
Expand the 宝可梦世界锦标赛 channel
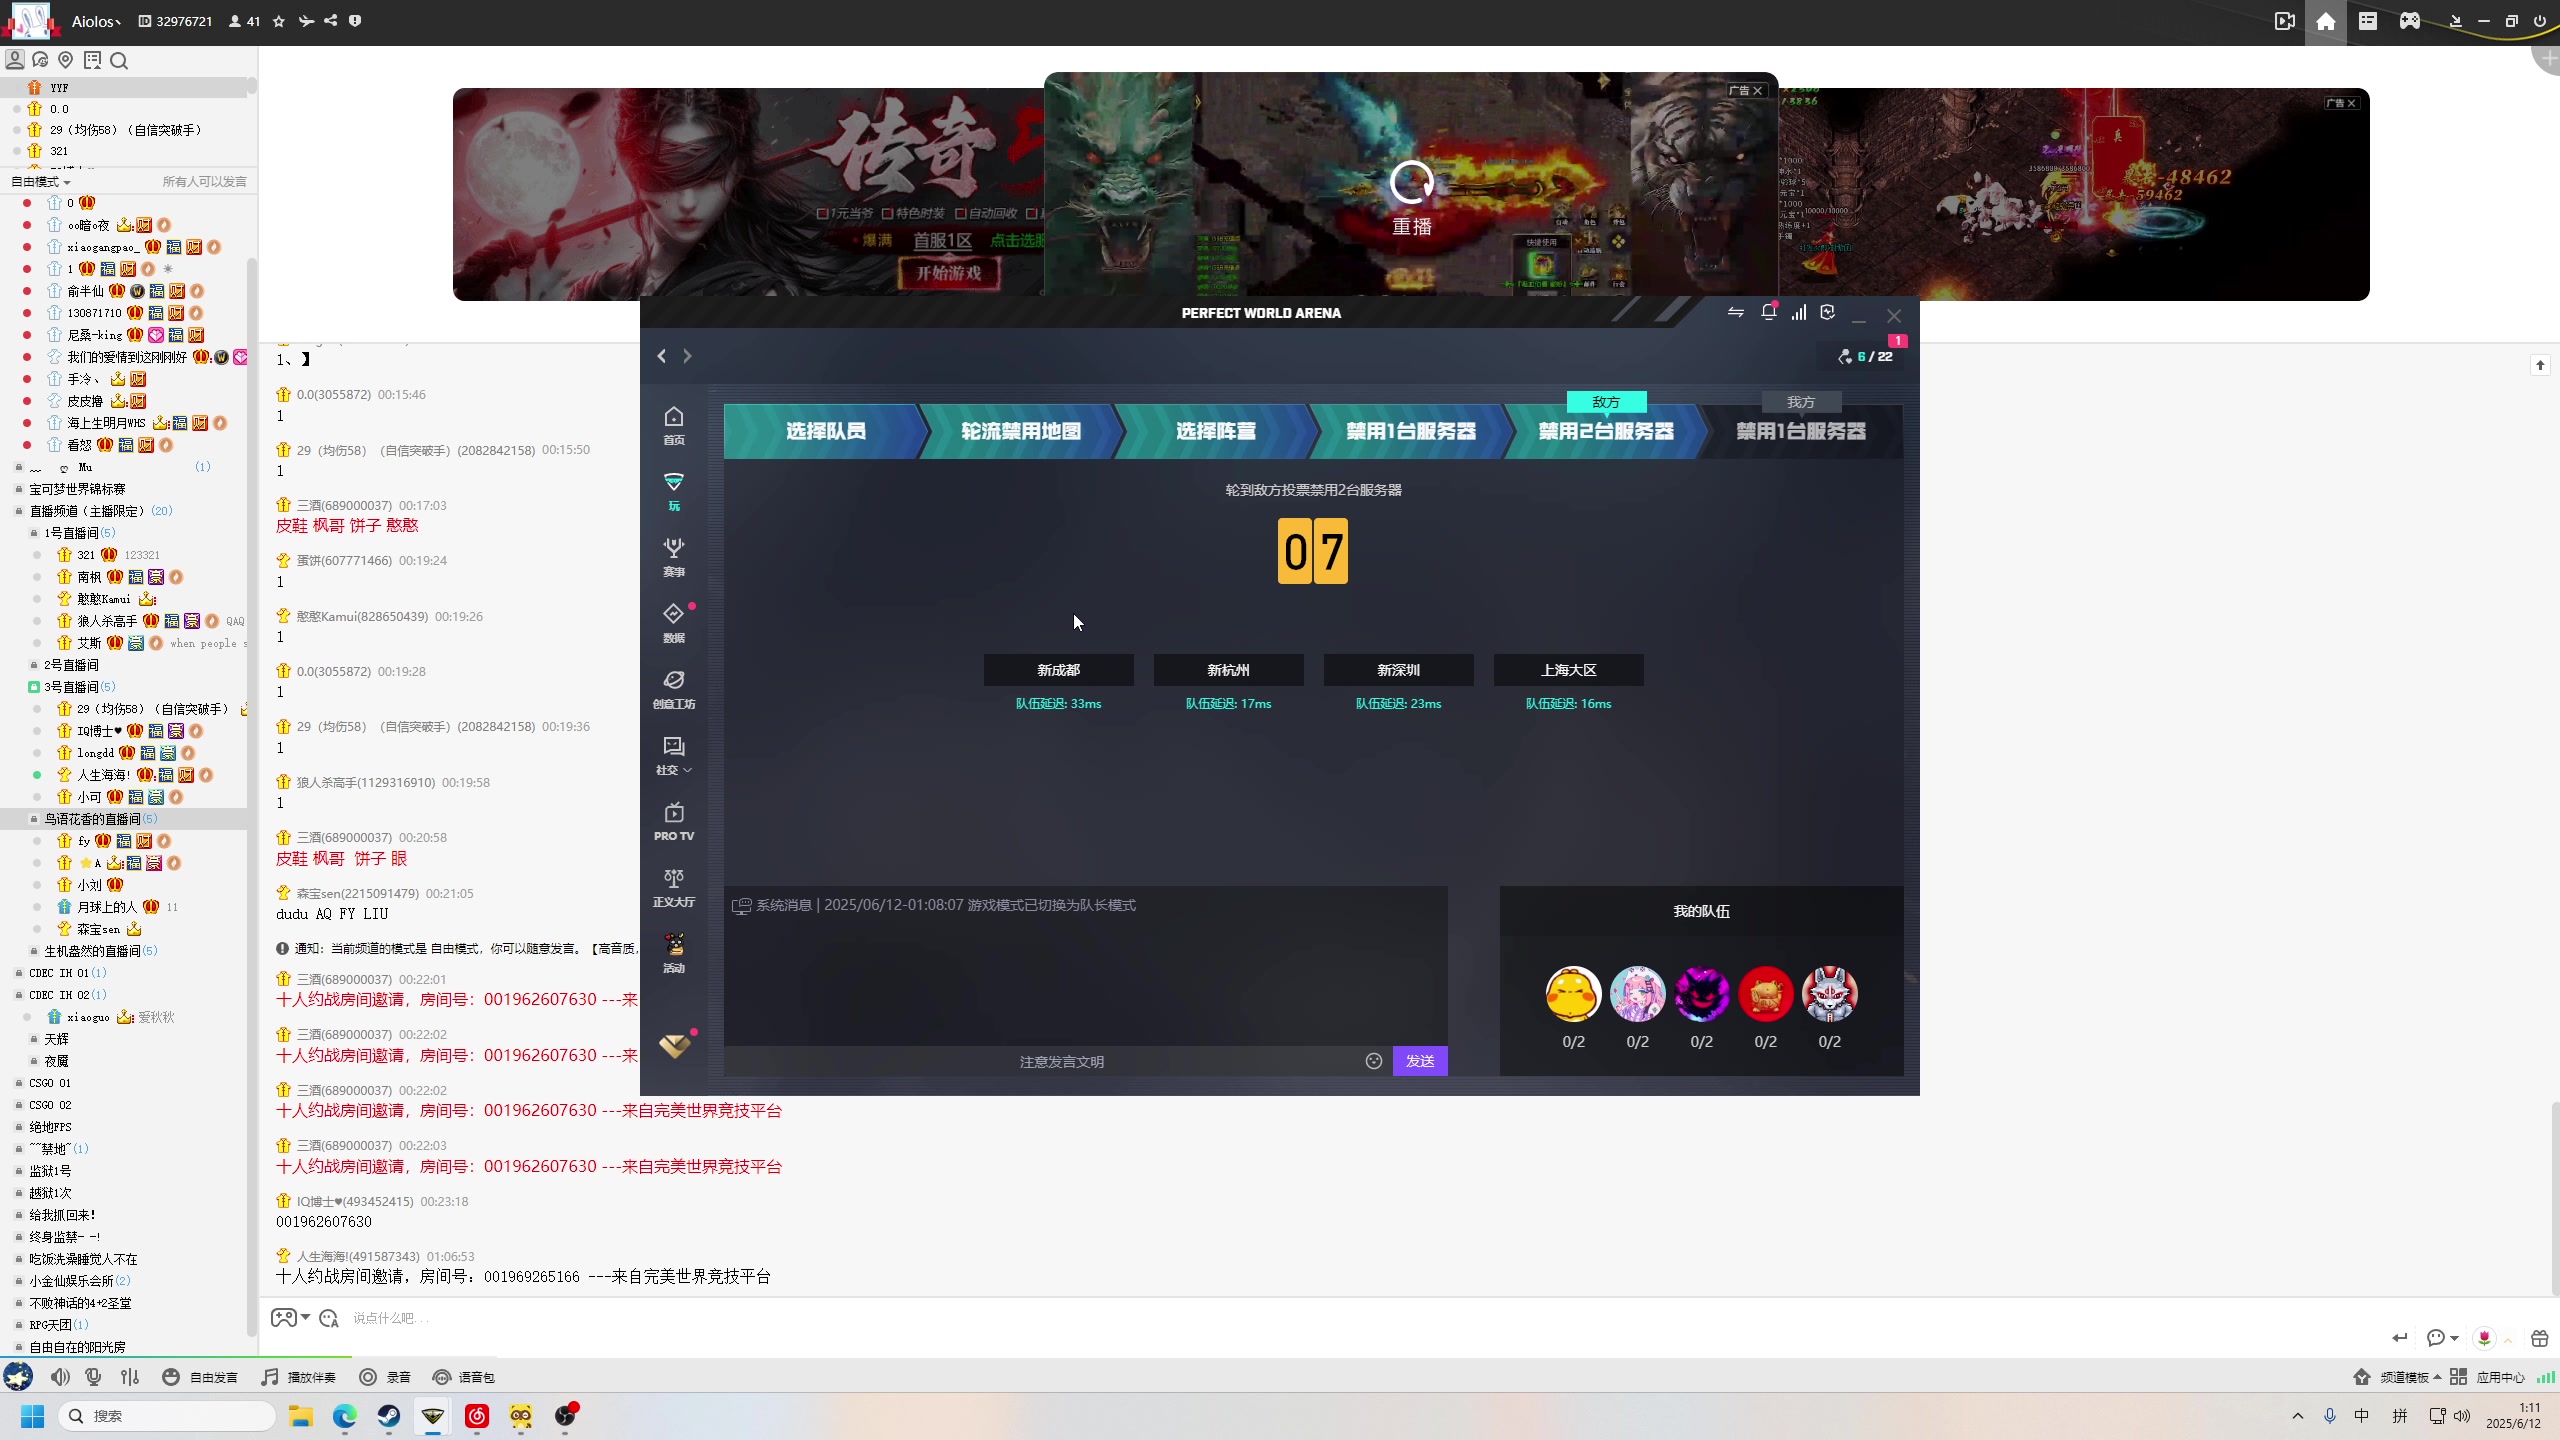(19, 489)
